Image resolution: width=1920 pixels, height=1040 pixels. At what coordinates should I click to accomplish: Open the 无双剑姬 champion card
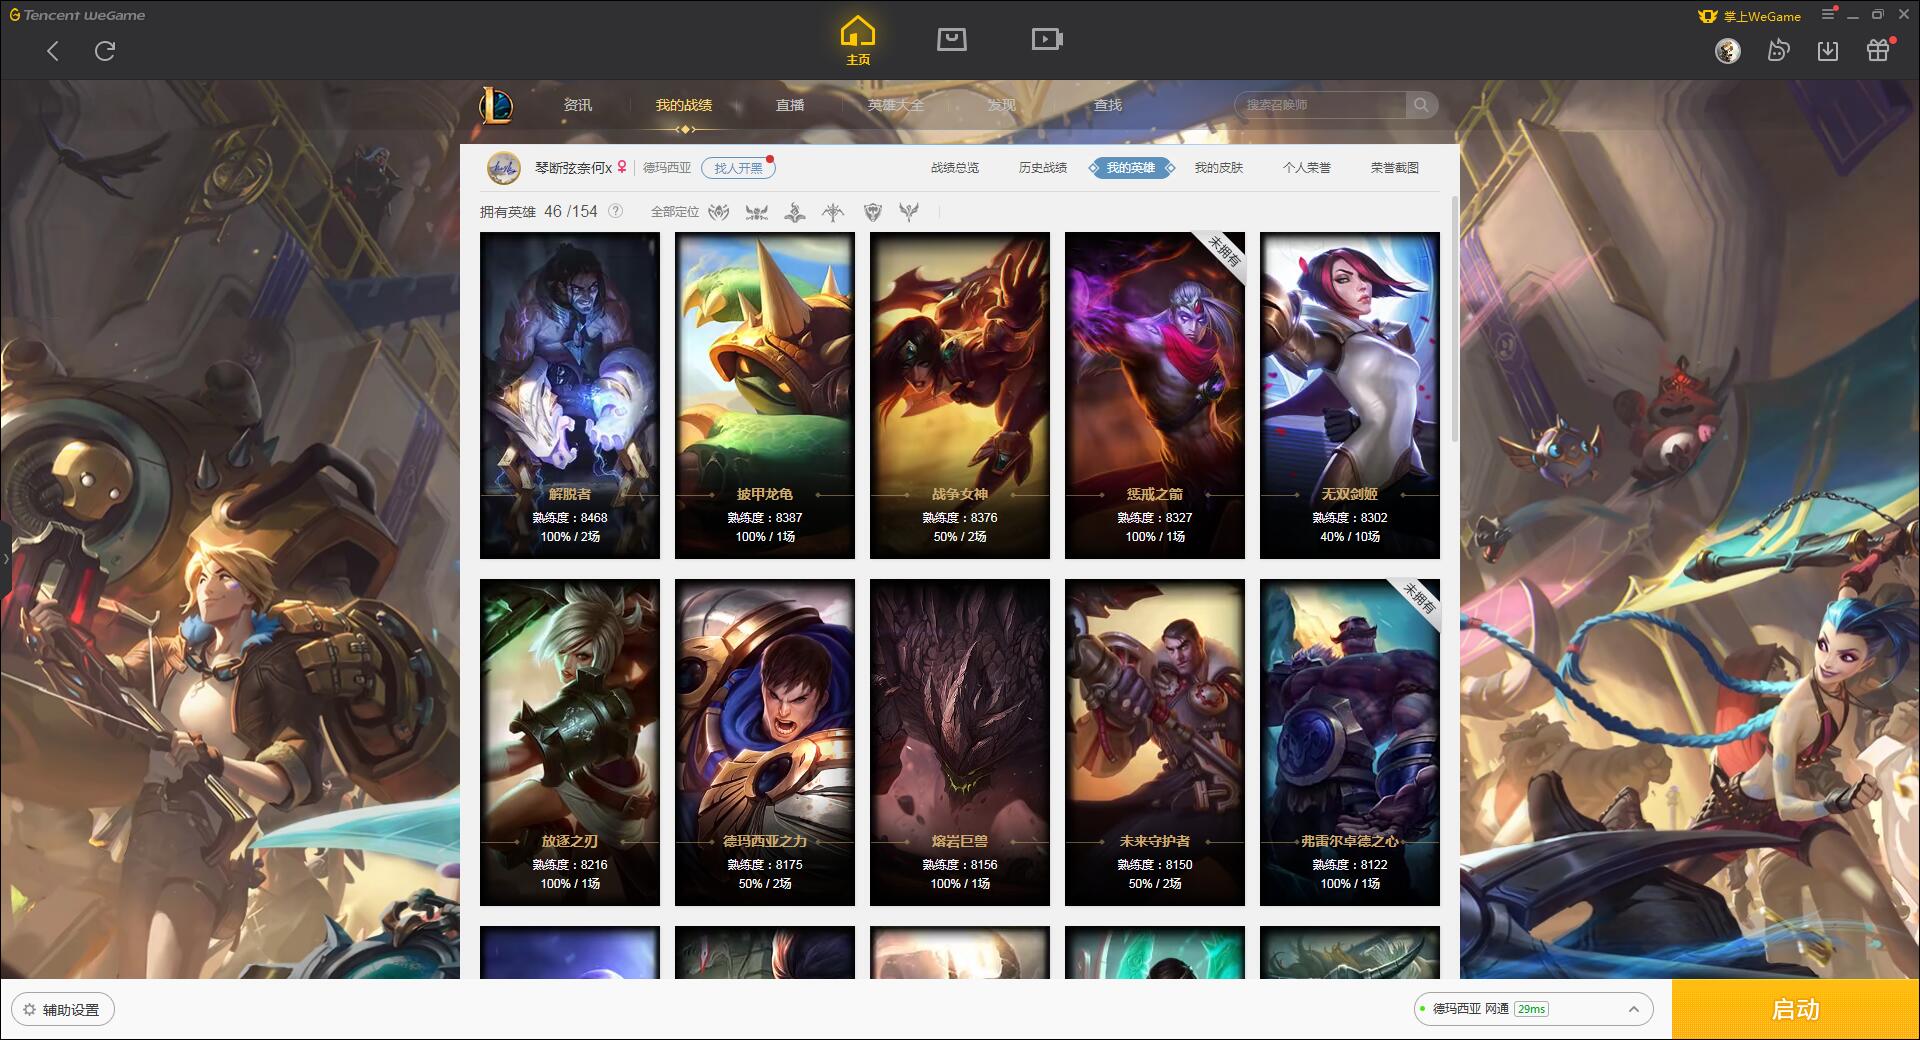point(1350,395)
